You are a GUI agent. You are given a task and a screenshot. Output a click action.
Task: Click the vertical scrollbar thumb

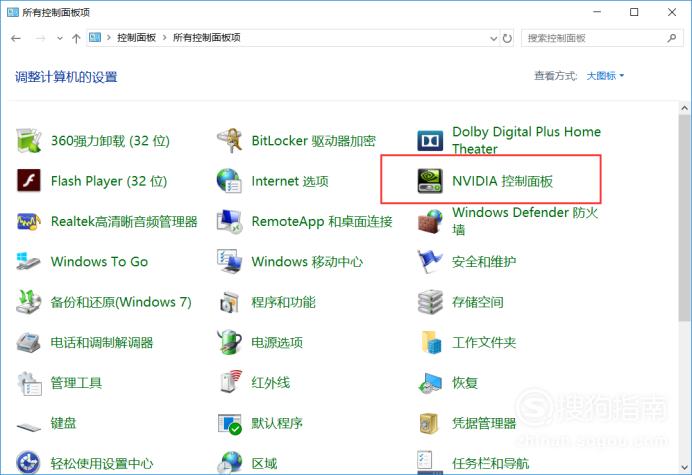pyautogui.click(x=684, y=218)
